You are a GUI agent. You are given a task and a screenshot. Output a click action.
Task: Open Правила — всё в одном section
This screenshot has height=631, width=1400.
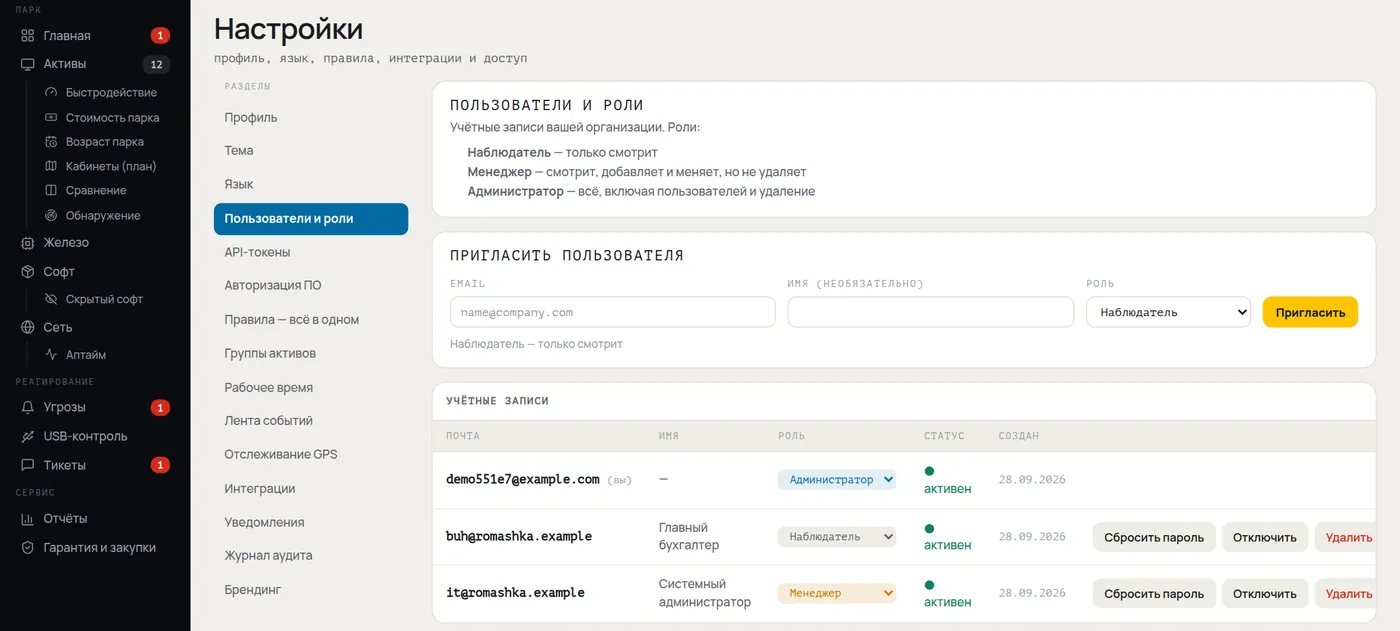click(311, 320)
